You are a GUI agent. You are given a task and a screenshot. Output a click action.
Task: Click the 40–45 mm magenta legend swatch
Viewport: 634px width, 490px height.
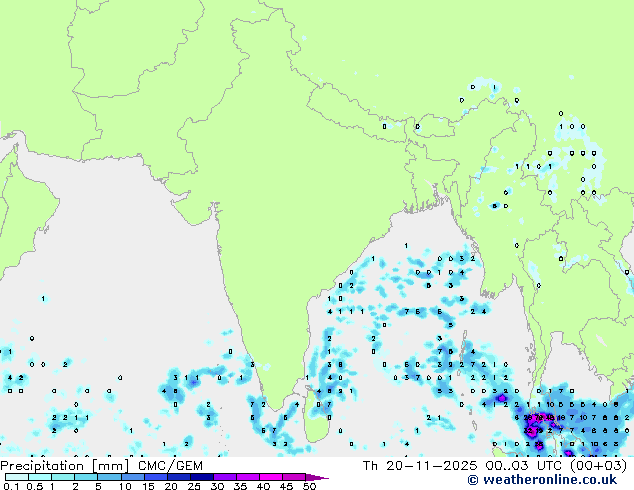271,477
